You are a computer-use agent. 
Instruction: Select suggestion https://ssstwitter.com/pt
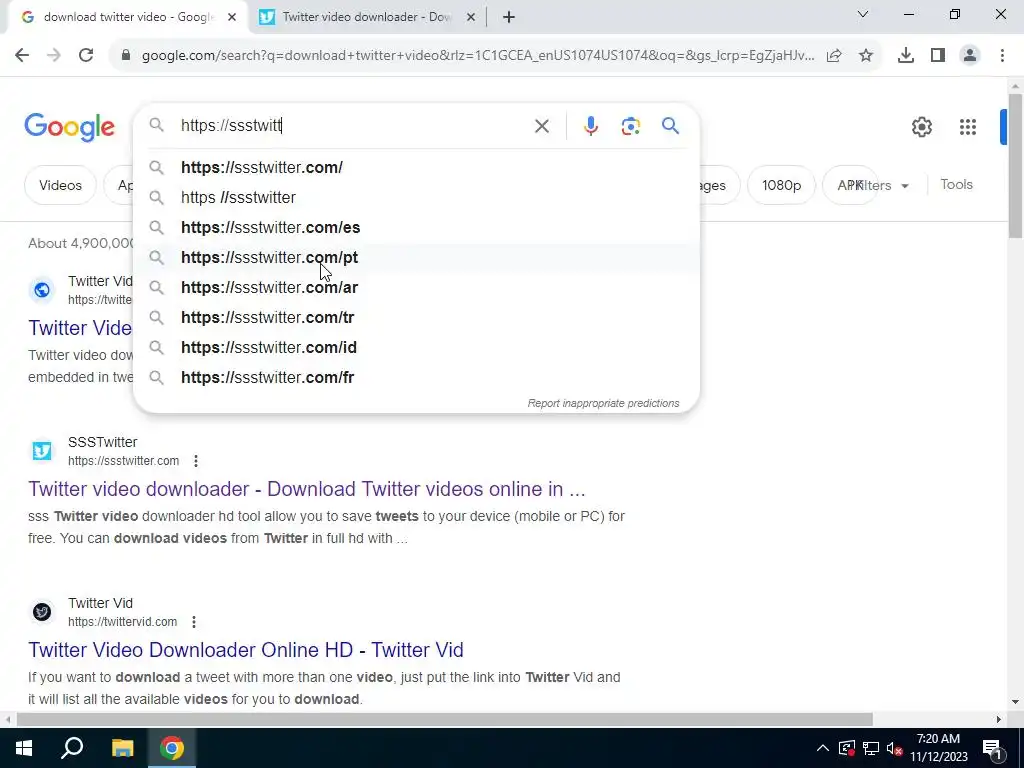tap(416, 257)
